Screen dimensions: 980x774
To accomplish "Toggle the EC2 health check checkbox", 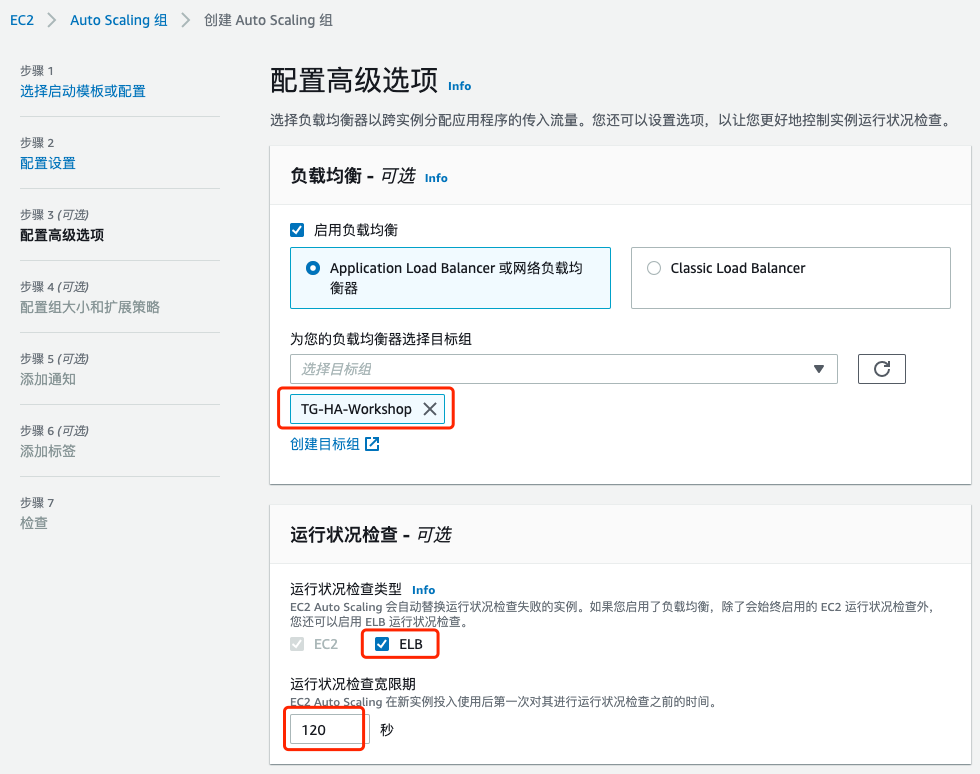I will pos(297,643).
